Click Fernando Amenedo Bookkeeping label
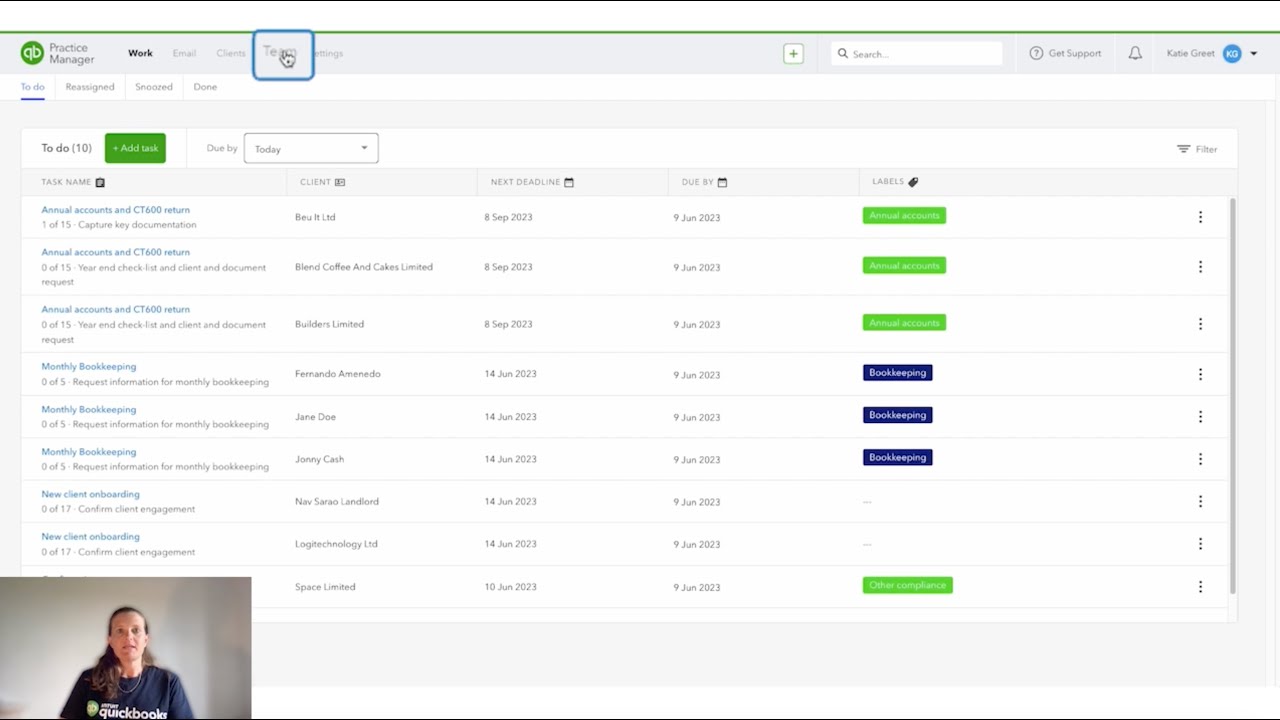This screenshot has height=720, width=1280. point(897,372)
